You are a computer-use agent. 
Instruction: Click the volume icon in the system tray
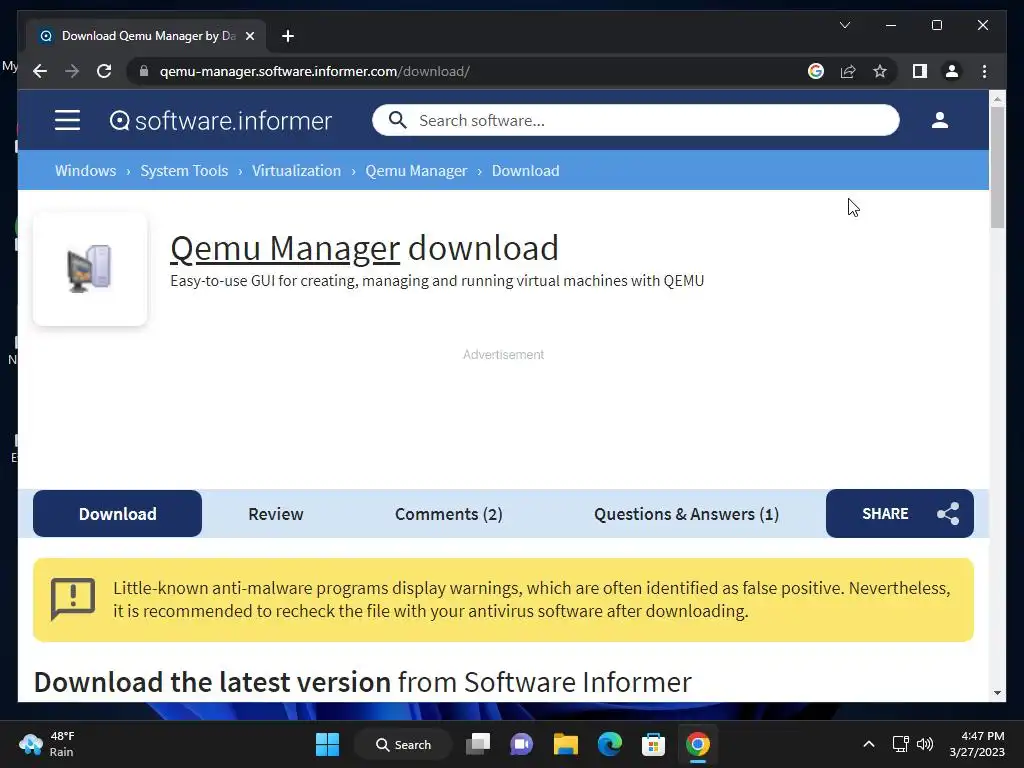coord(925,744)
